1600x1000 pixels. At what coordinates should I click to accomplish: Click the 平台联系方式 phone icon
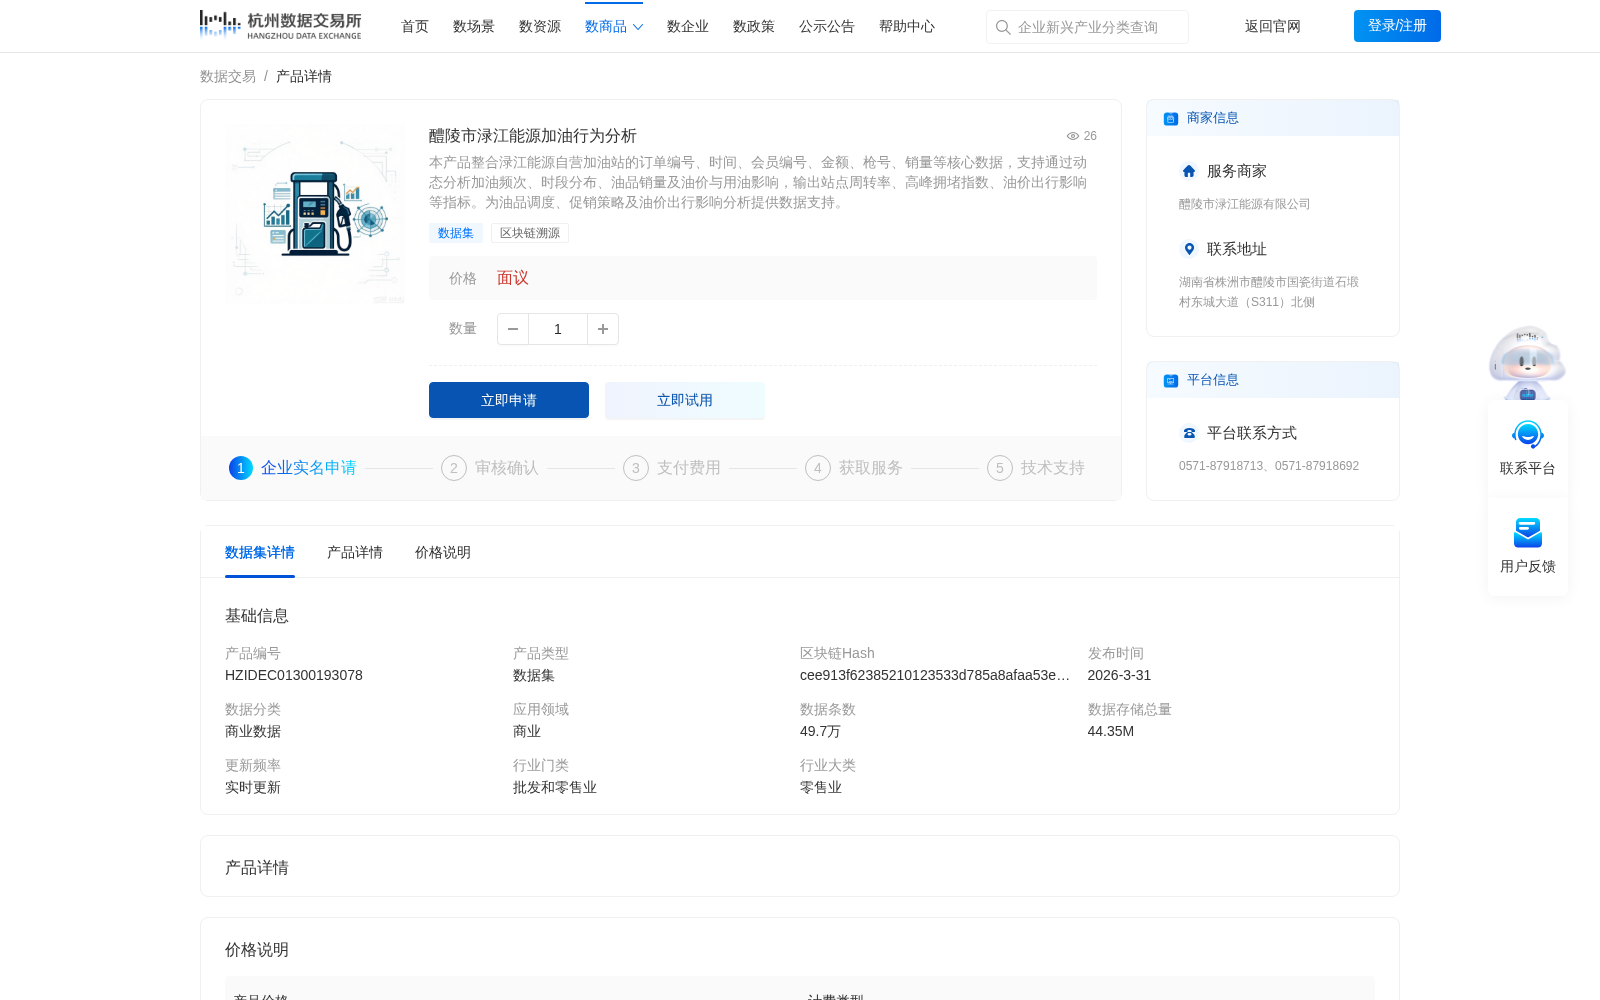(x=1189, y=433)
